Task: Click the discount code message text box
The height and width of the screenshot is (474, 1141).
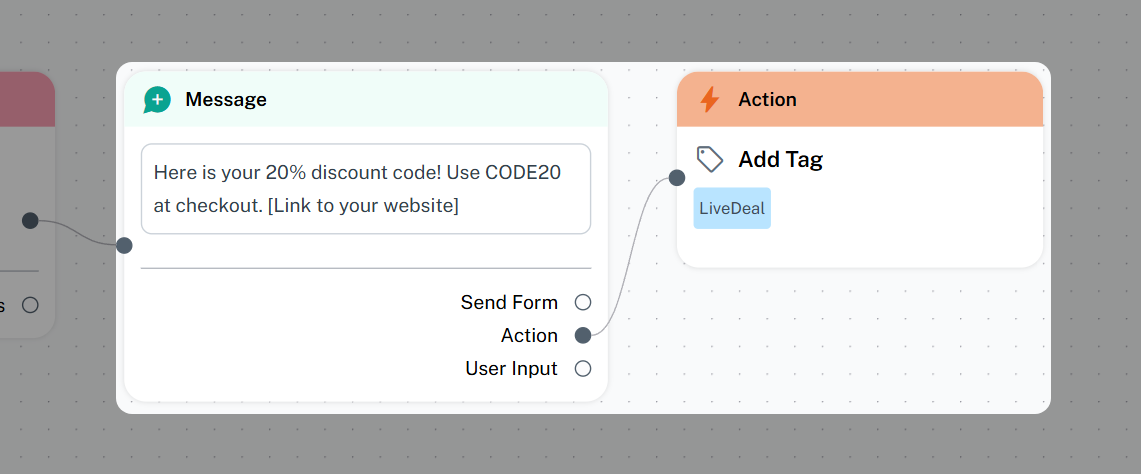Action: pos(365,189)
